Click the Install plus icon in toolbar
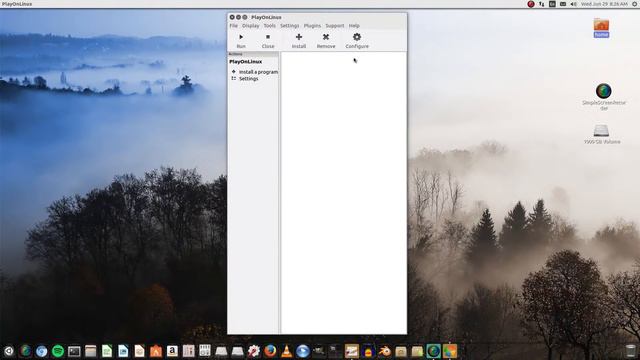This screenshot has width=640, height=360. pos(299,37)
